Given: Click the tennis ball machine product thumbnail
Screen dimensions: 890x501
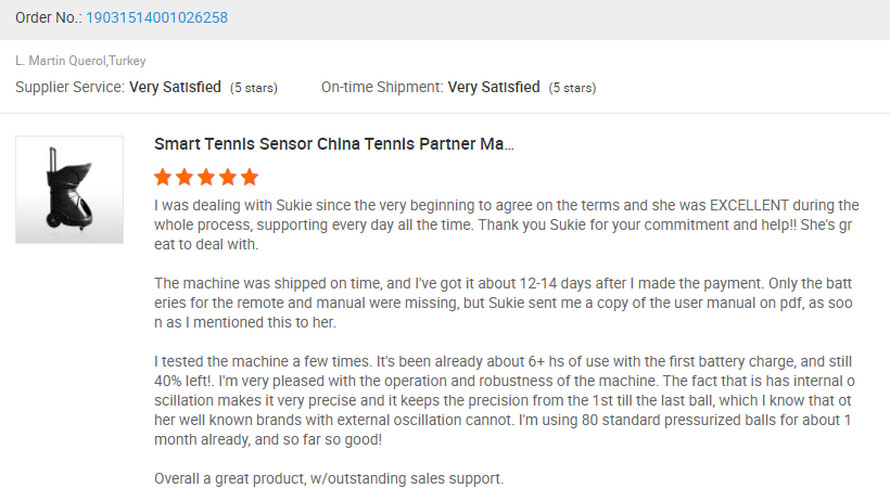Looking at the screenshot, I should click(69, 190).
